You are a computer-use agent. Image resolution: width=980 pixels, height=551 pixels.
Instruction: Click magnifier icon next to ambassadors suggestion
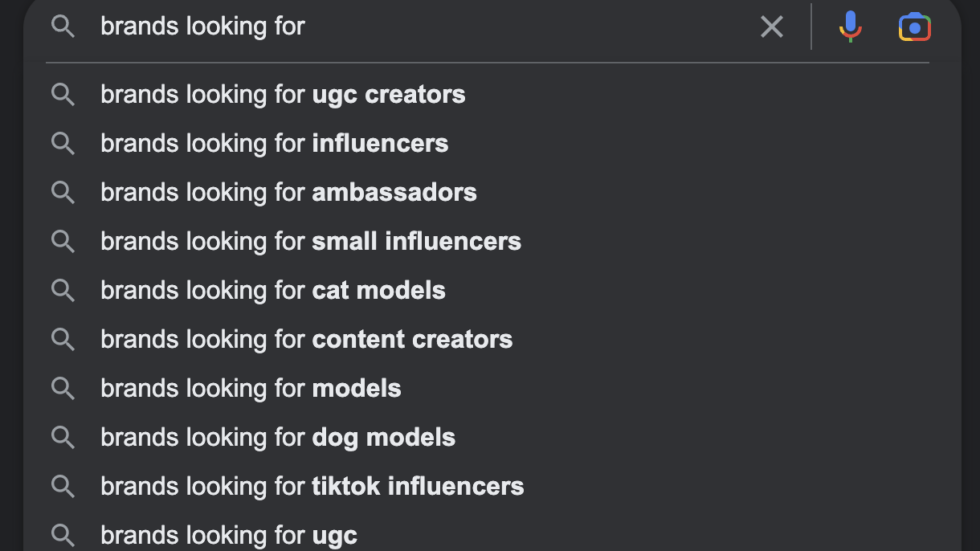62,192
